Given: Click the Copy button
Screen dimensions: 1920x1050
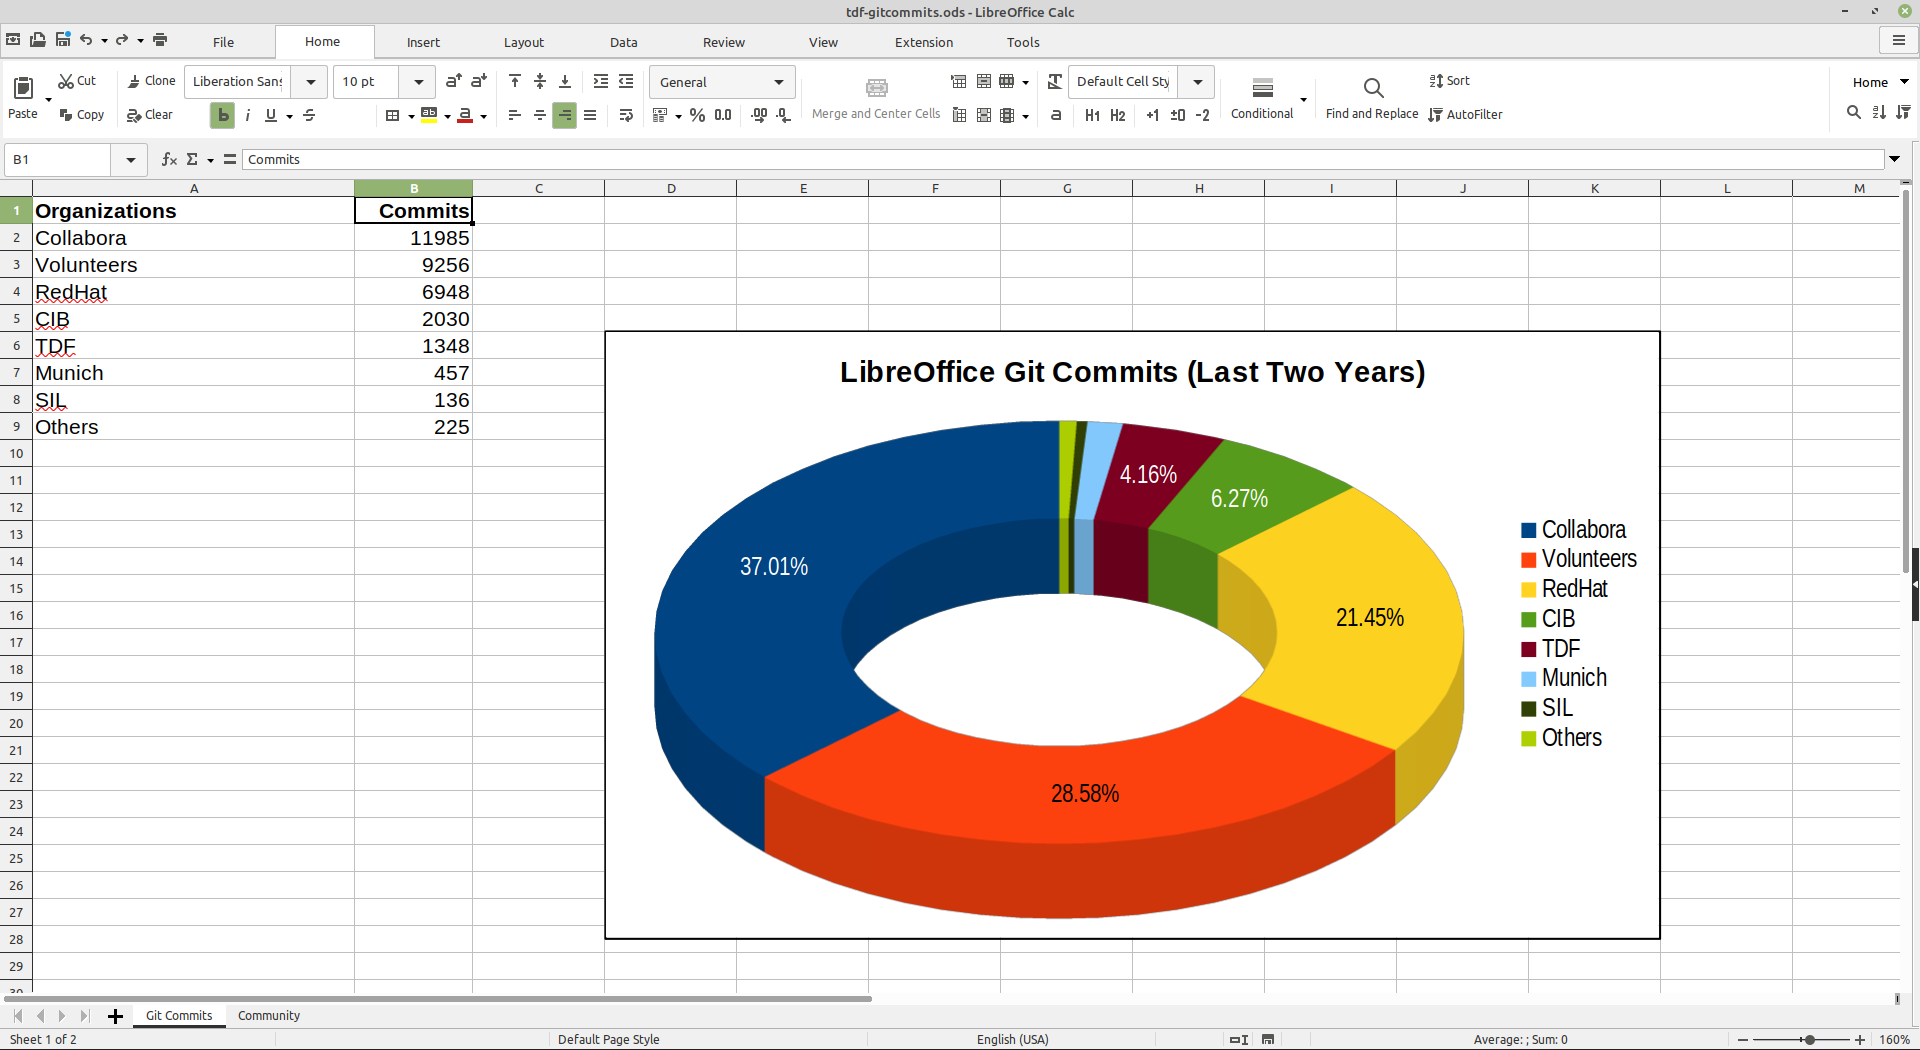Looking at the screenshot, I should tap(81, 115).
